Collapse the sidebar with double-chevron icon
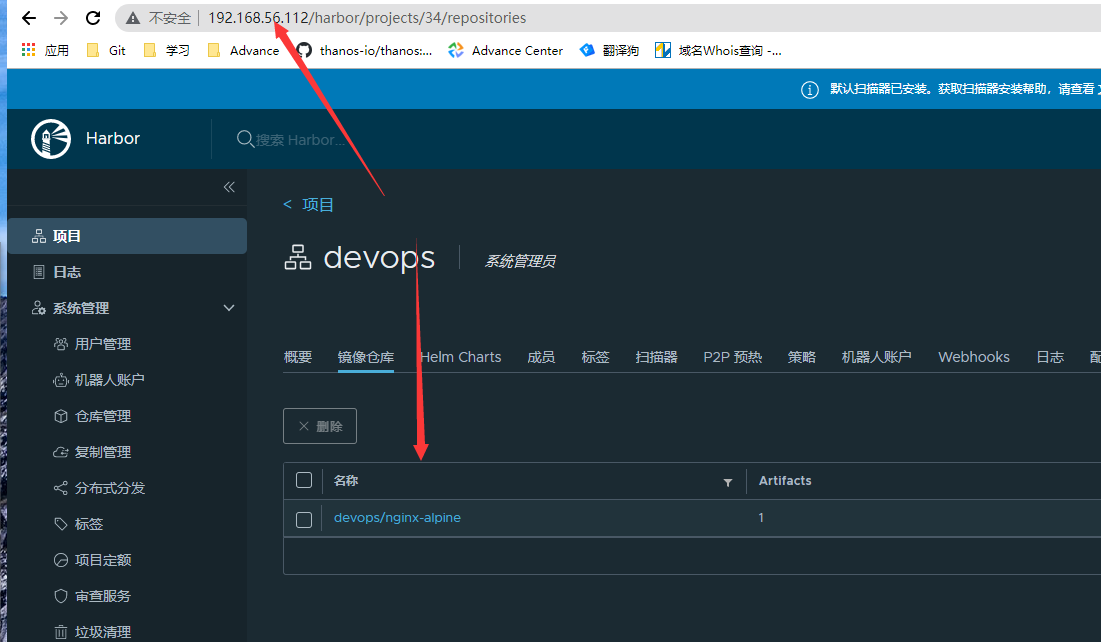Viewport: 1101px width, 642px height. pos(229,187)
